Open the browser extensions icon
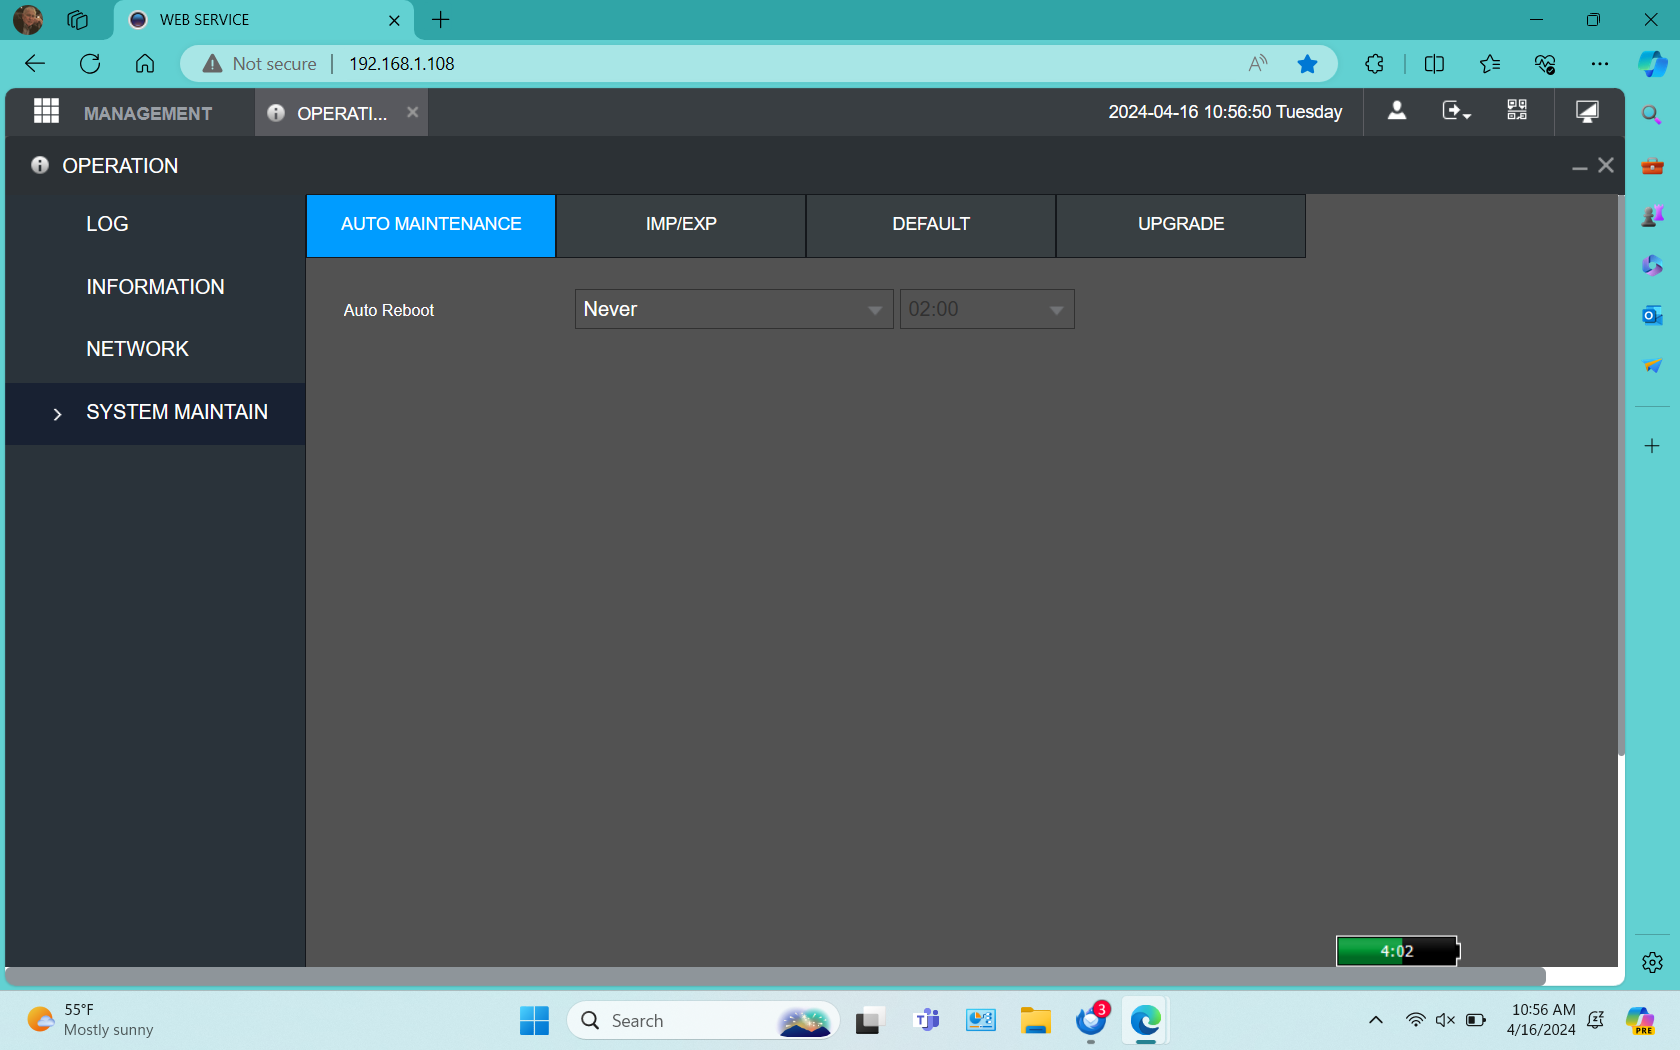 (x=1374, y=64)
